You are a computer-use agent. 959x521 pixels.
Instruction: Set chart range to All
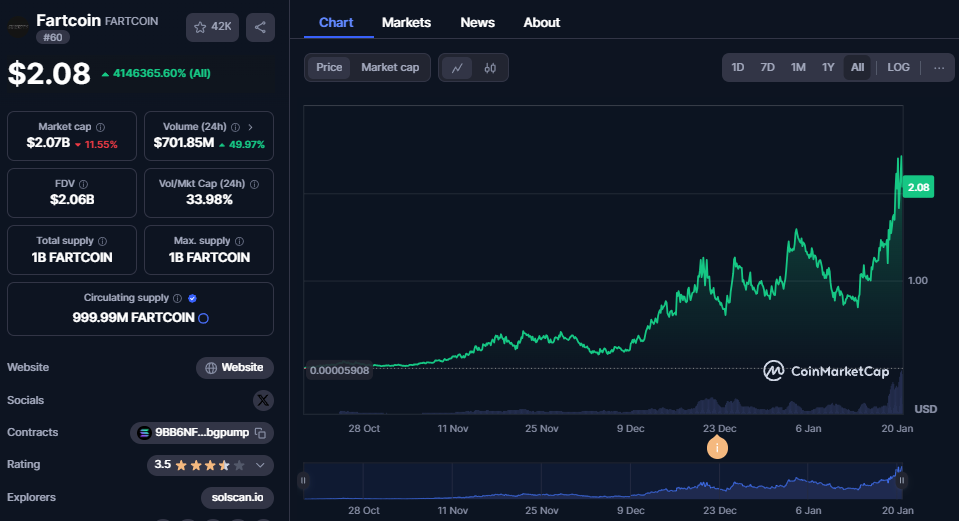(x=857, y=67)
